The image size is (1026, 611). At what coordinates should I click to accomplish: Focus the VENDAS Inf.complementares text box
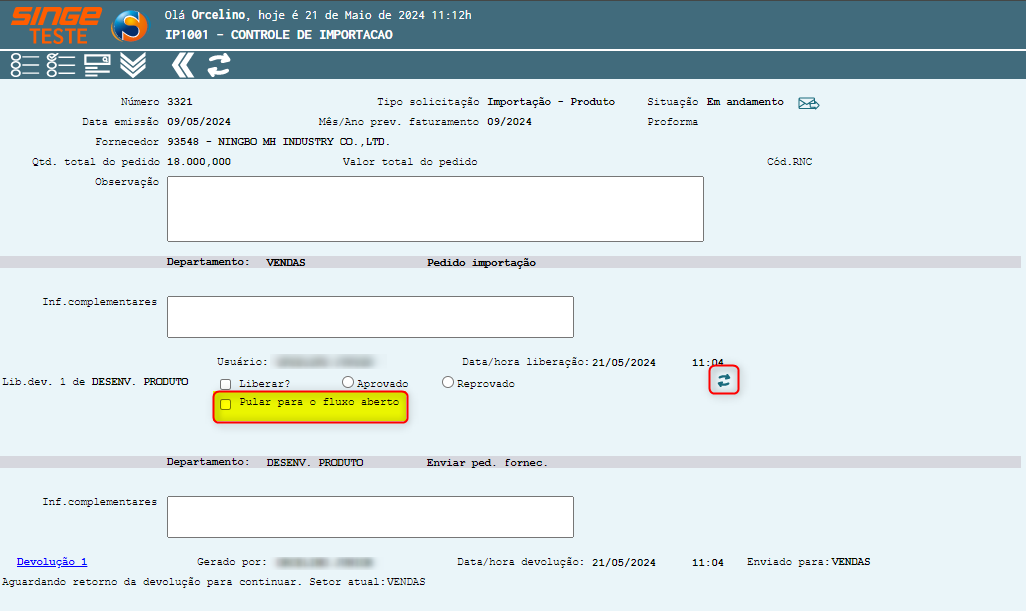(x=370, y=317)
